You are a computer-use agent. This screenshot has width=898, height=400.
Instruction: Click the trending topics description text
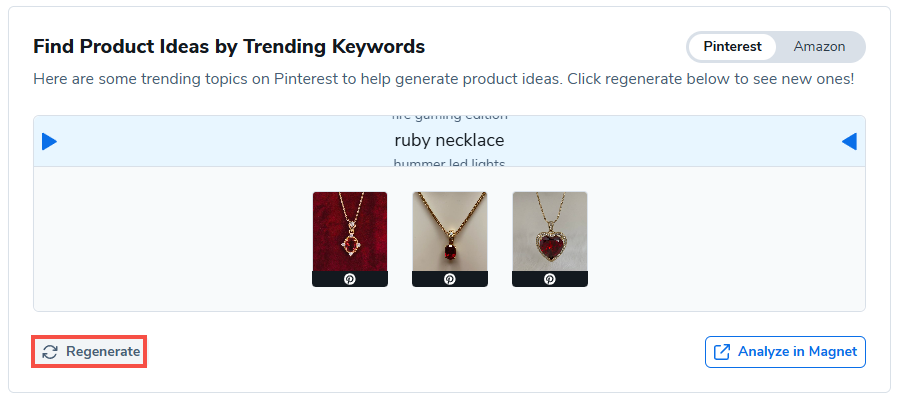click(443, 78)
